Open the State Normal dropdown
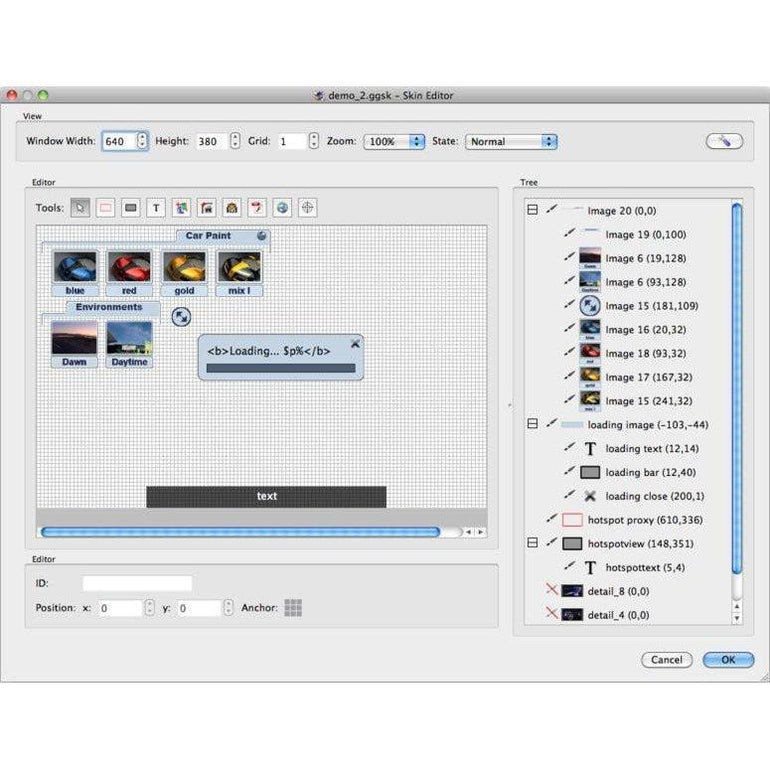The image size is (770, 770). click(x=511, y=141)
